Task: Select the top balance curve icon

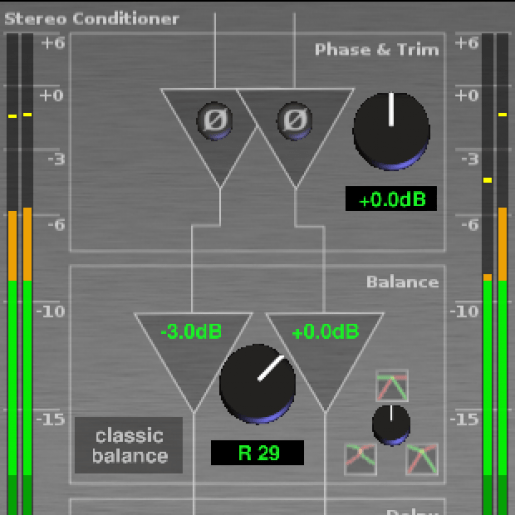Action: [392, 385]
